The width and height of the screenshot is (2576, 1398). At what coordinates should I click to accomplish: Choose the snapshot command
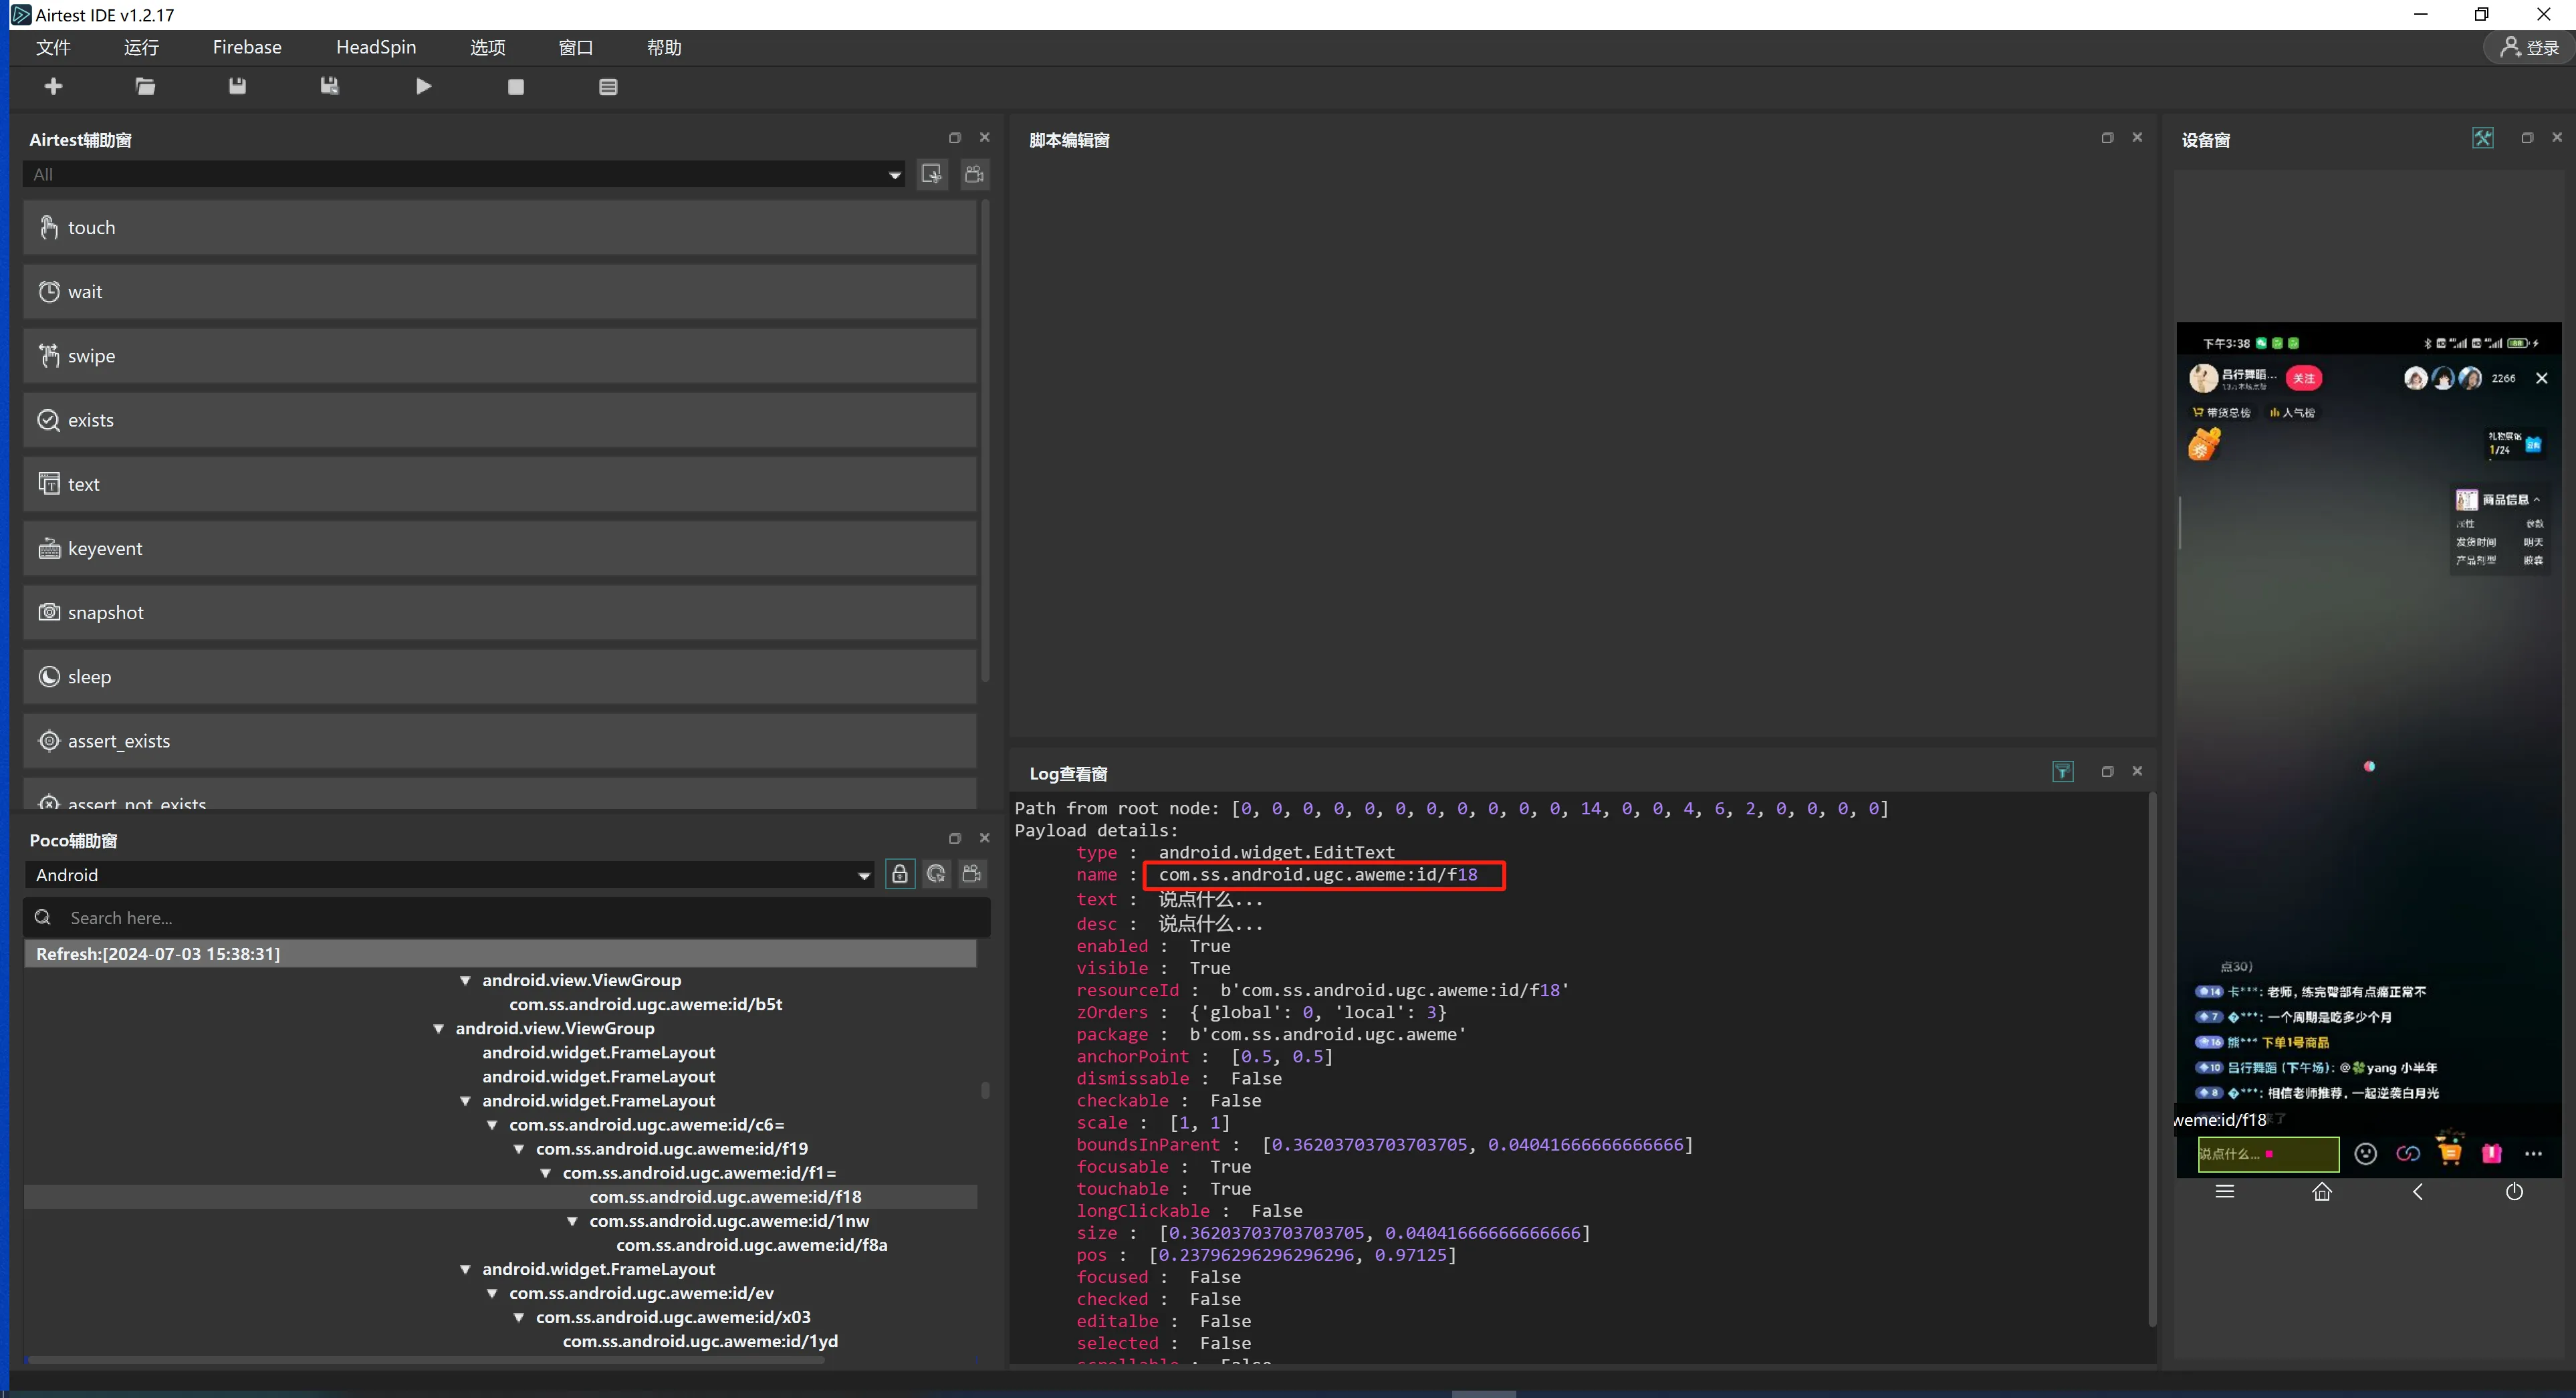(500, 613)
